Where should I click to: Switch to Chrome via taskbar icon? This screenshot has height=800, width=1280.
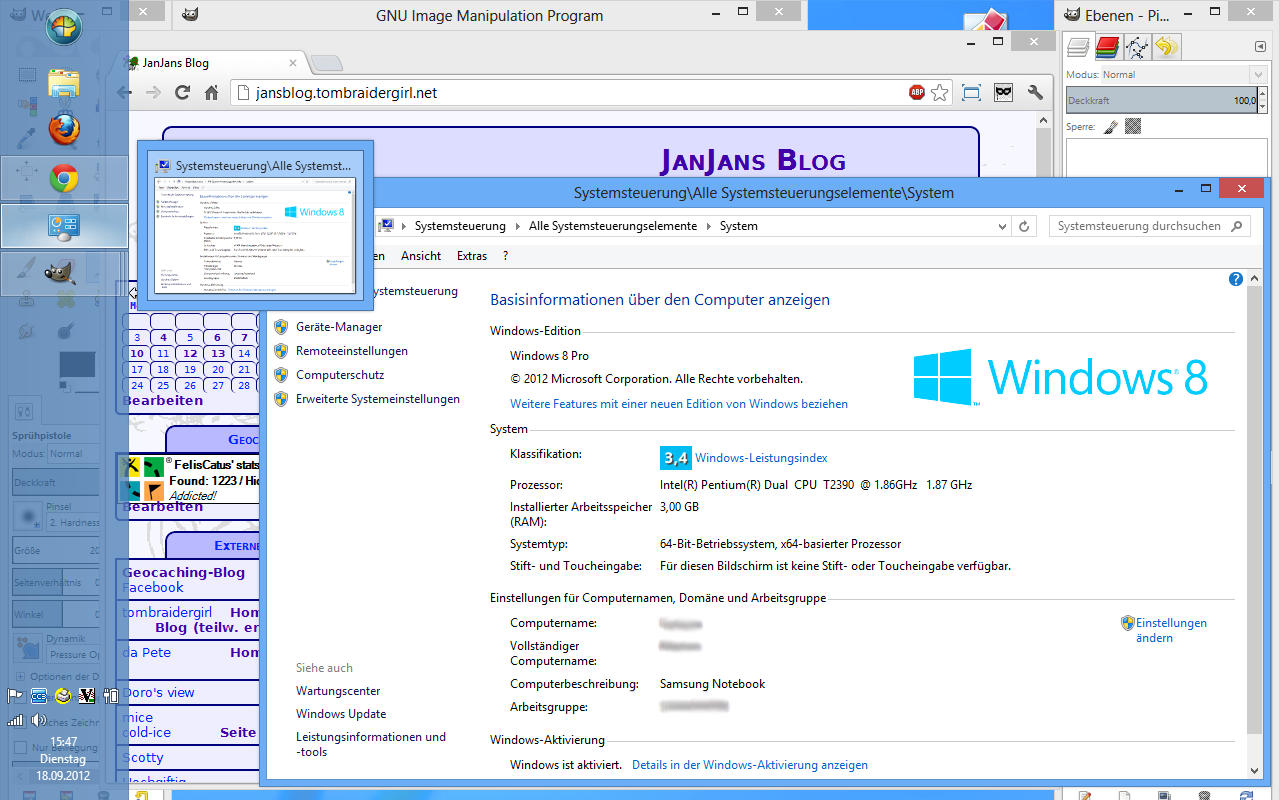coord(64,178)
